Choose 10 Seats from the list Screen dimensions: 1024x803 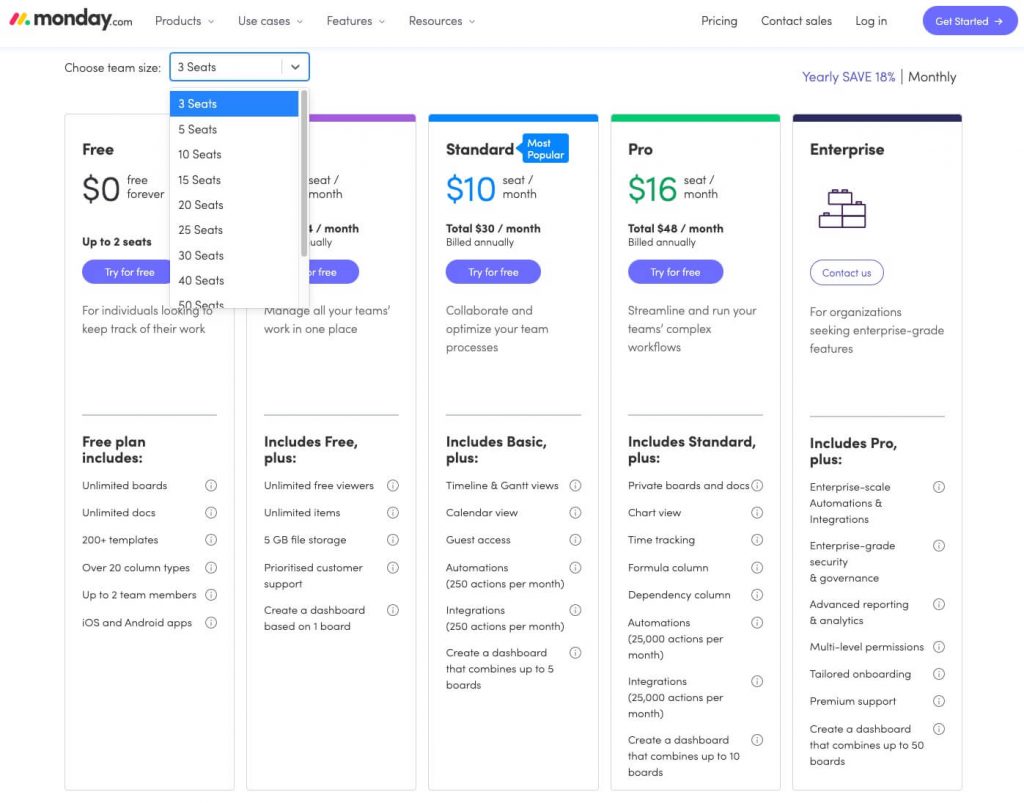pos(234,154)
